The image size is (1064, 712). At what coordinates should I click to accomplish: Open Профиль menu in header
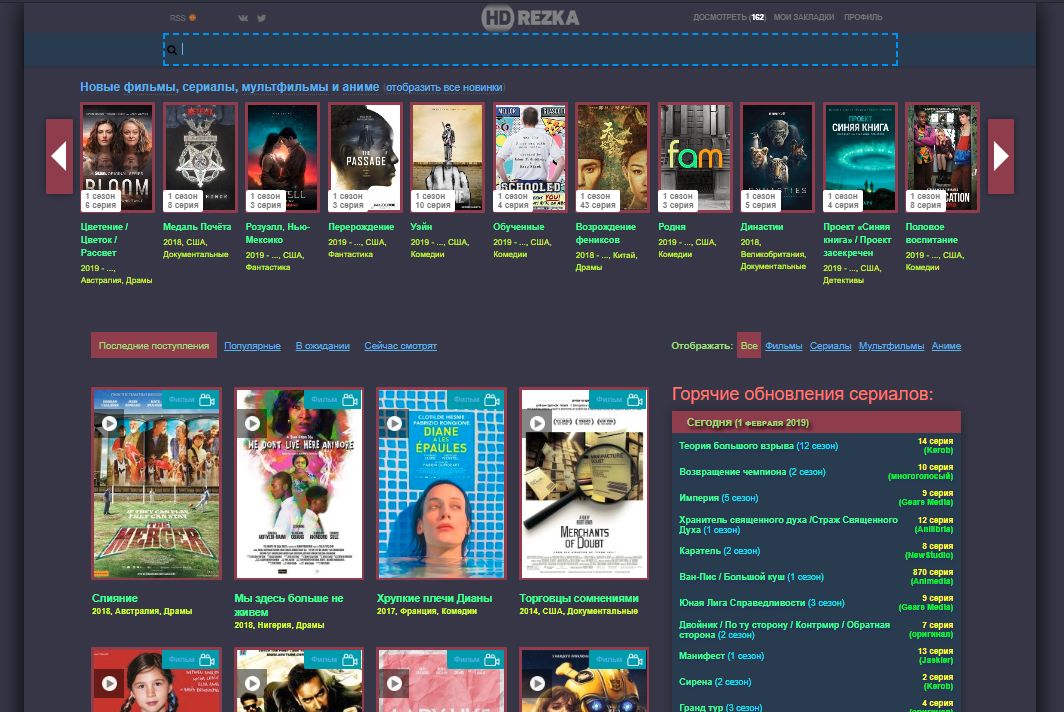(863, 17)
